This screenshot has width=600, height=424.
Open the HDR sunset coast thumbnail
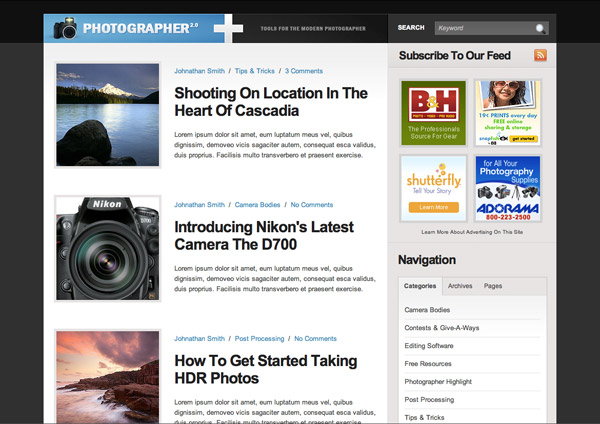[108, 377]
